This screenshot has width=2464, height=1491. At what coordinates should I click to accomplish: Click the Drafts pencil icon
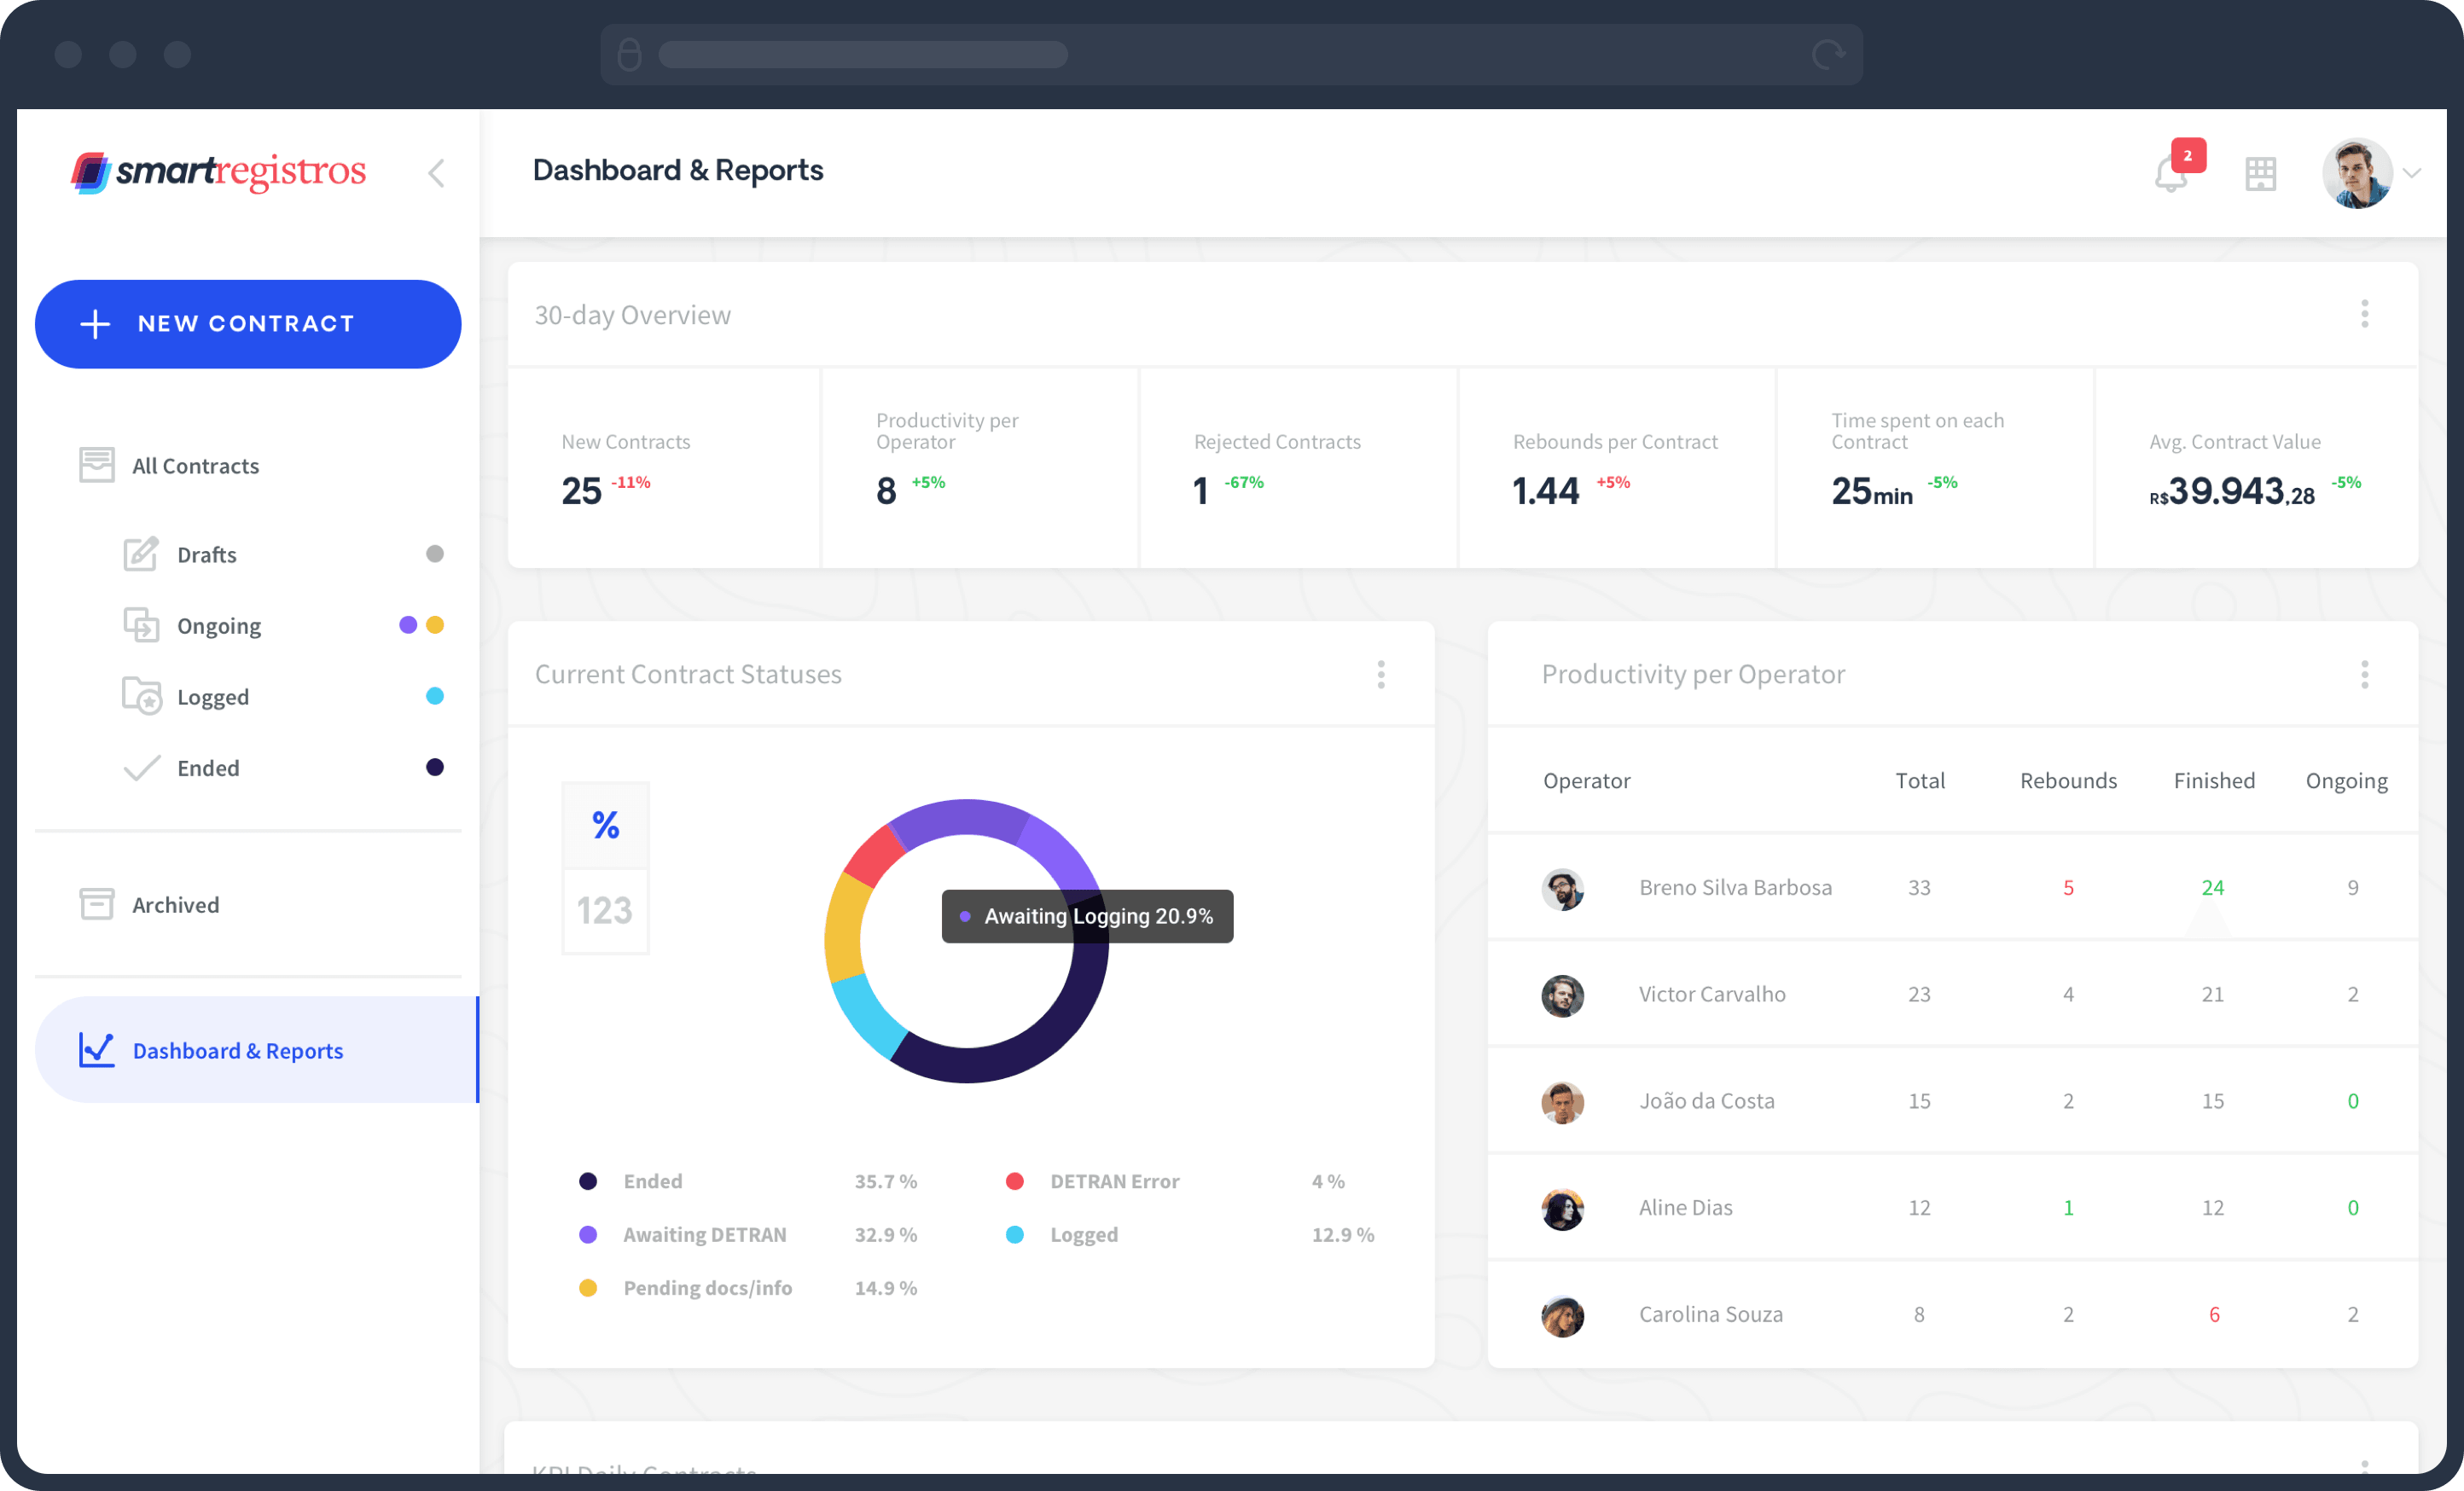coord(140,554)
